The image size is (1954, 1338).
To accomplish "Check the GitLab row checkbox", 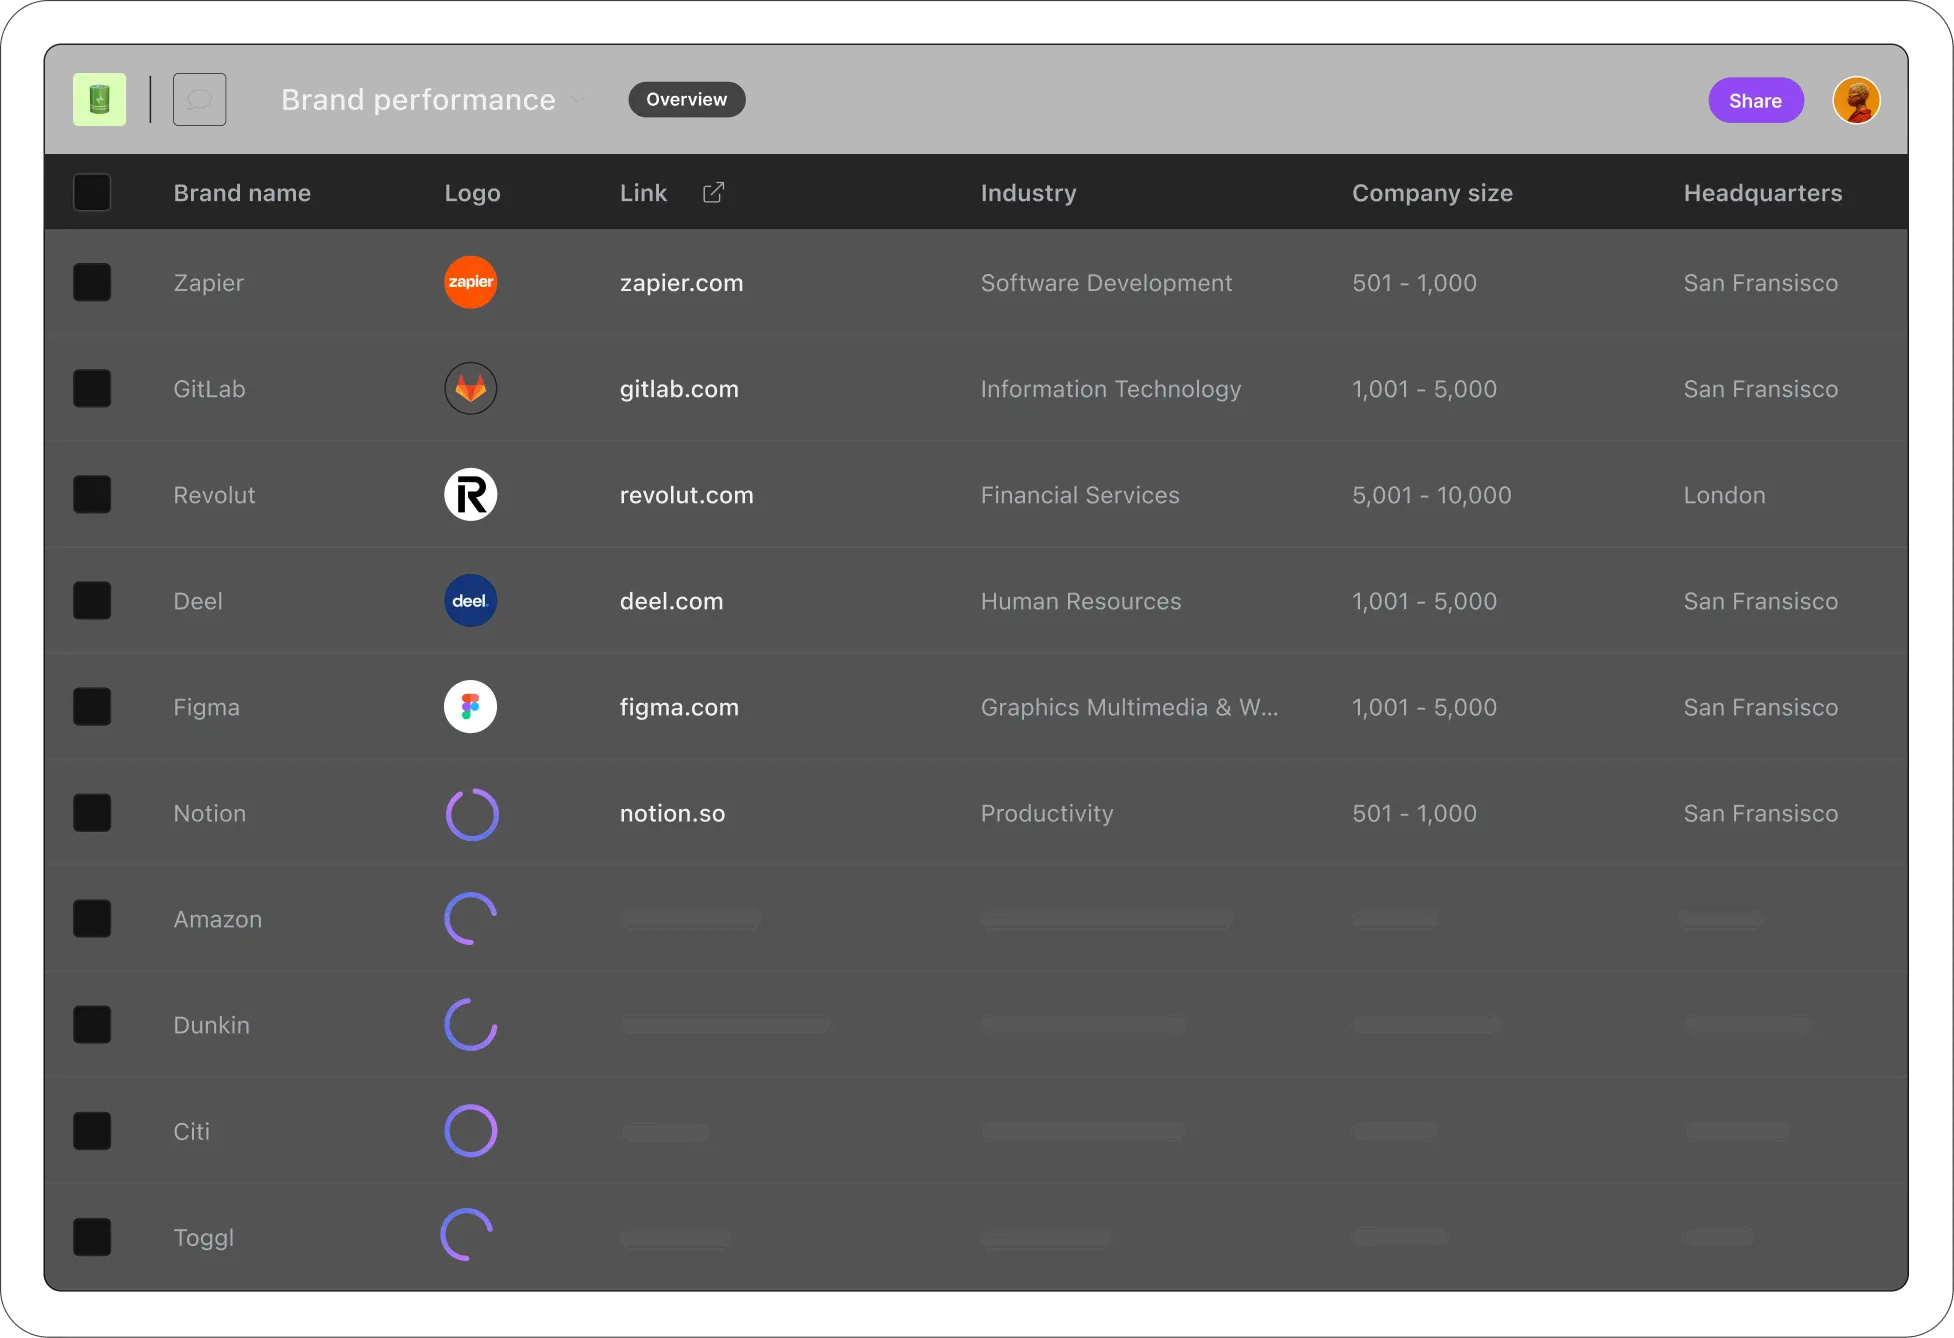I will click(92, 388).
